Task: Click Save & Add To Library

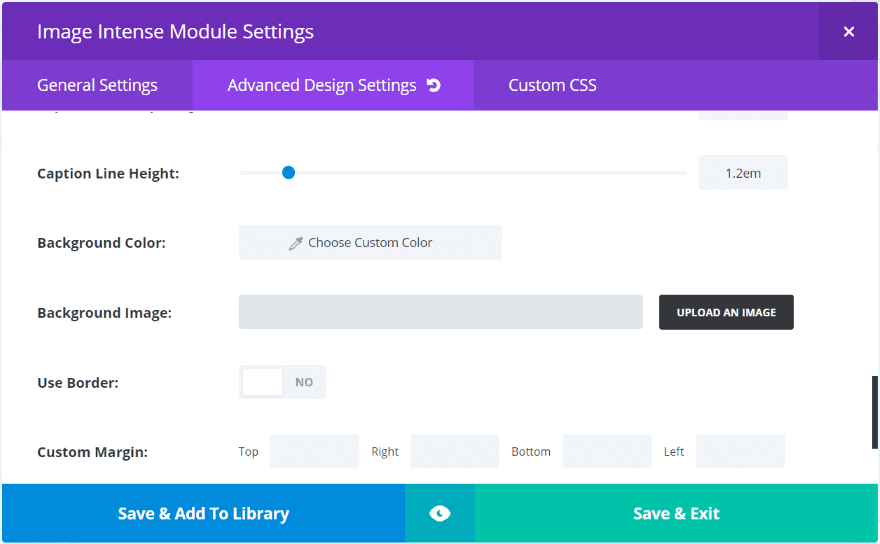Action: point(203,513)
